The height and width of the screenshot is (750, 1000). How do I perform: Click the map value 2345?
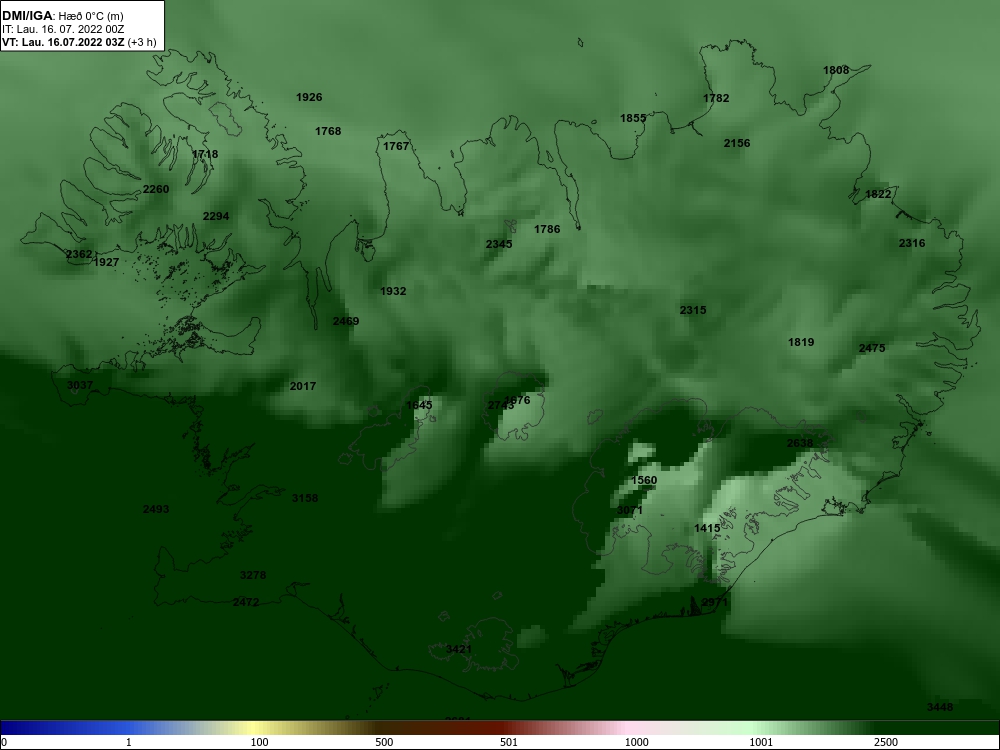499,244
